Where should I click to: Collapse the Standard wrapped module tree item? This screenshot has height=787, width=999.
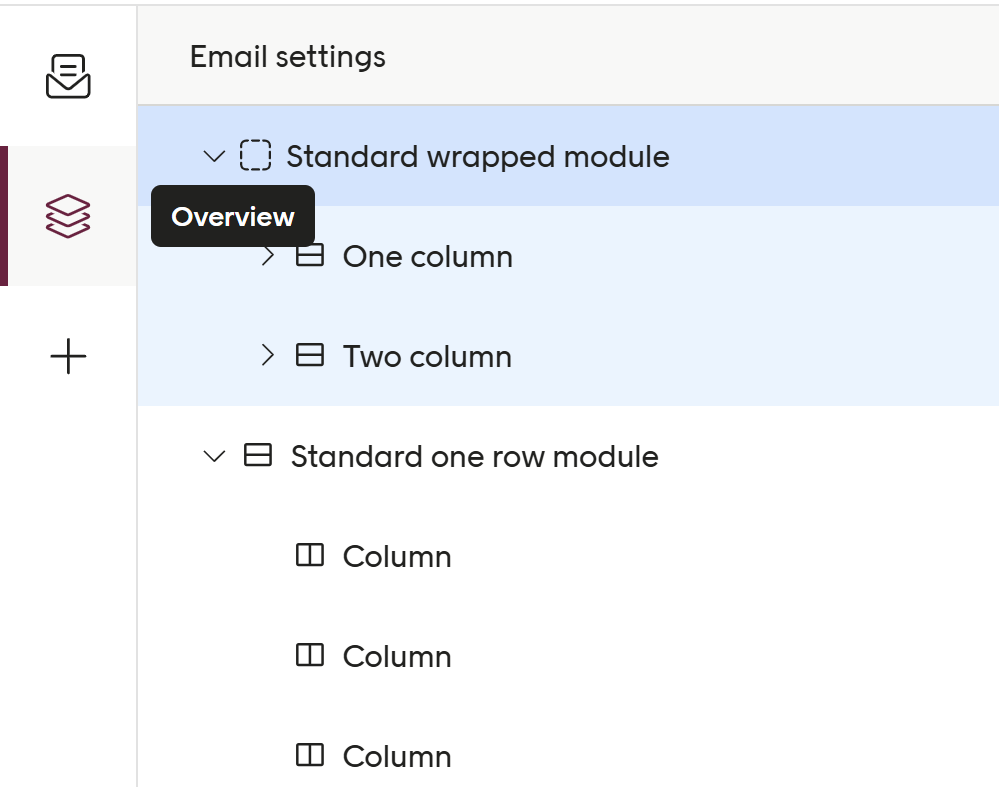212,156
